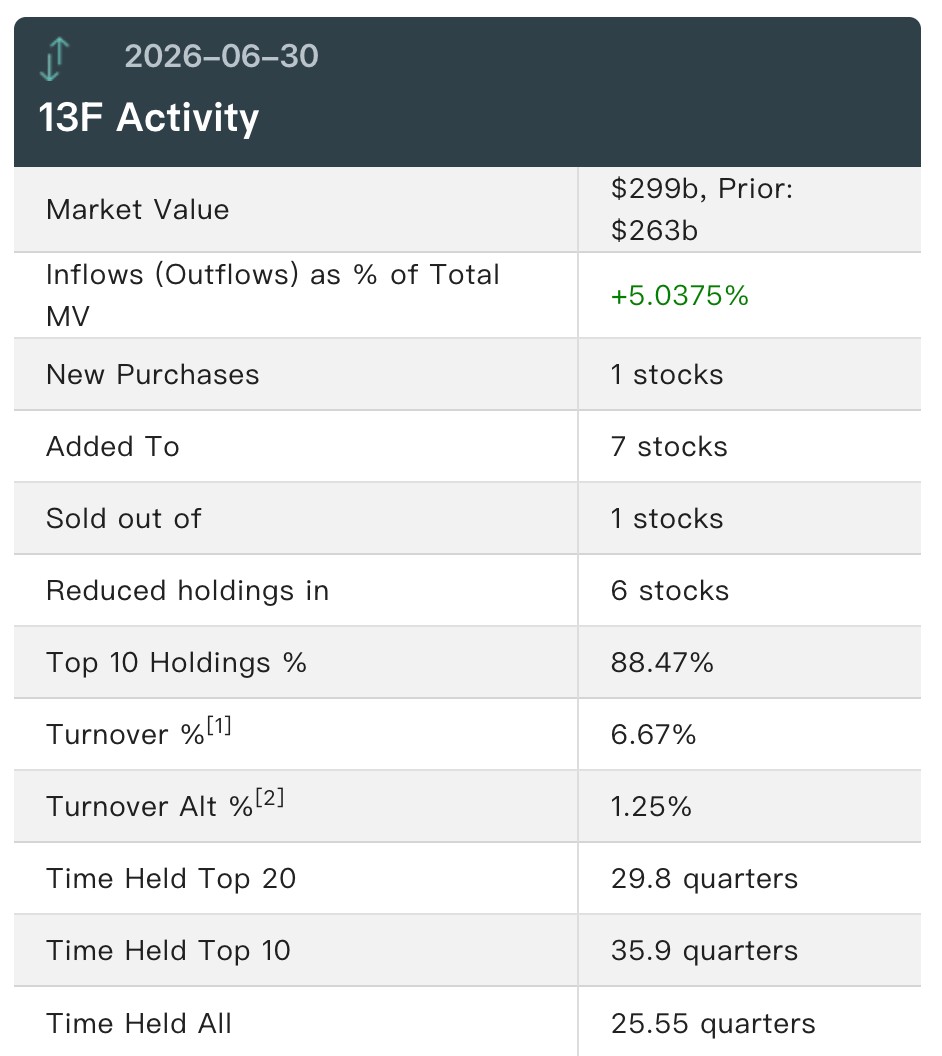Click the 88.47% holdings value
942x1056 pixels.
(662, 663)
